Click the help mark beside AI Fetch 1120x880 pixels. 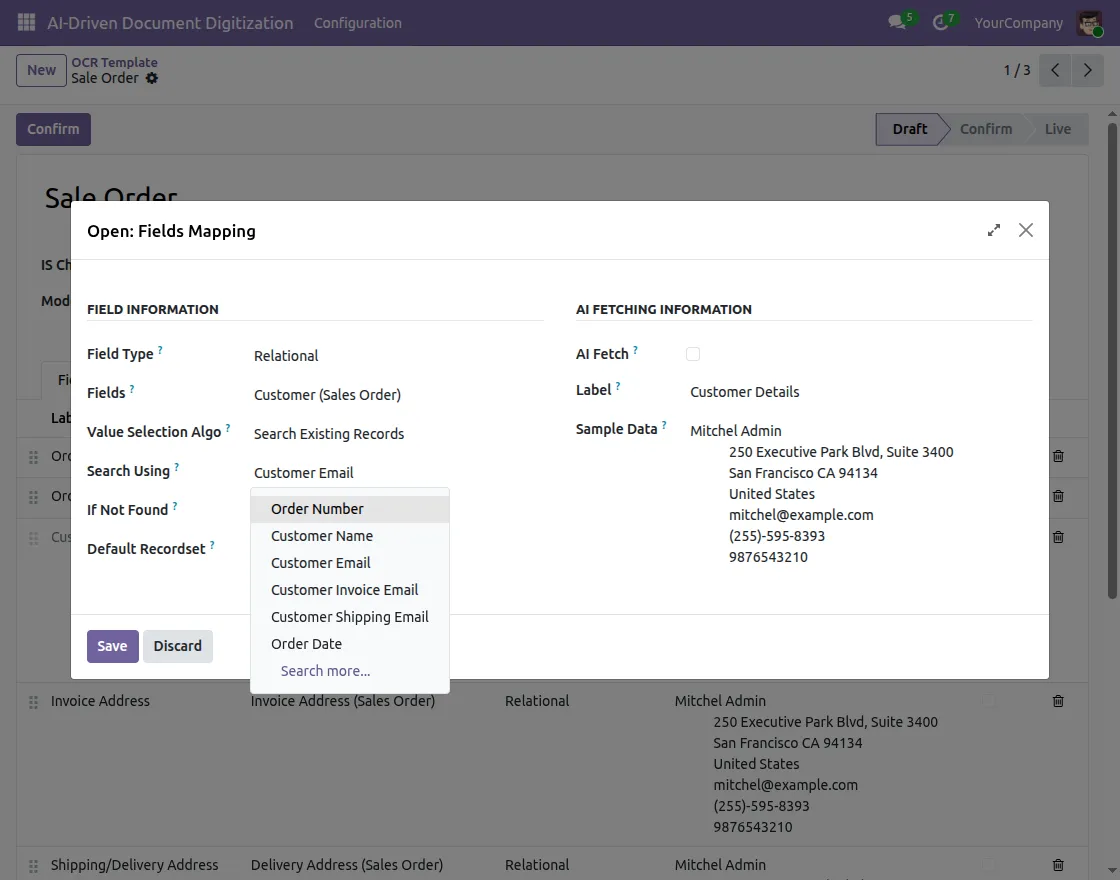(635, 350)
